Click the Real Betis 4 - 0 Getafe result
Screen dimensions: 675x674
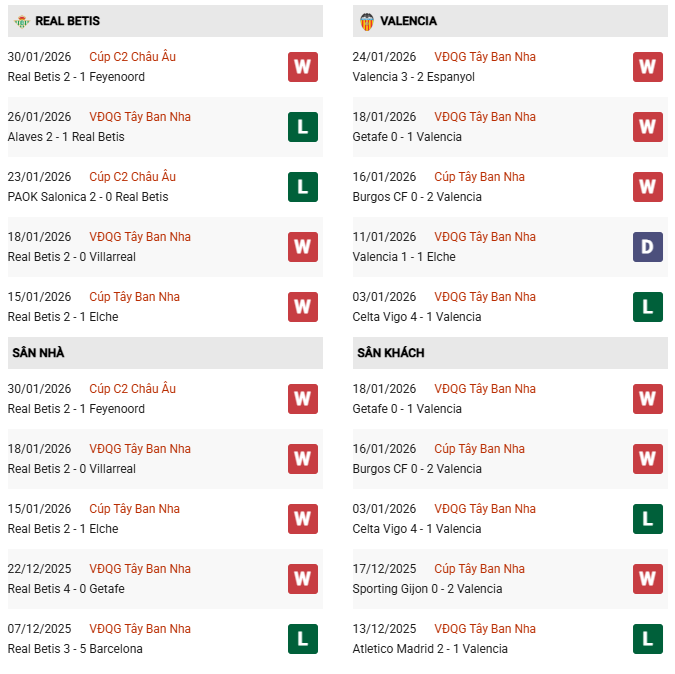click(66, 589)
